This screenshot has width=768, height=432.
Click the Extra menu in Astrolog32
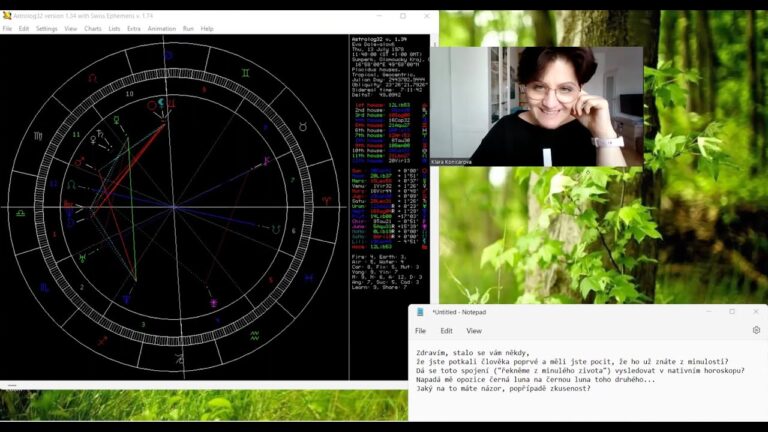tap(134, 29)
